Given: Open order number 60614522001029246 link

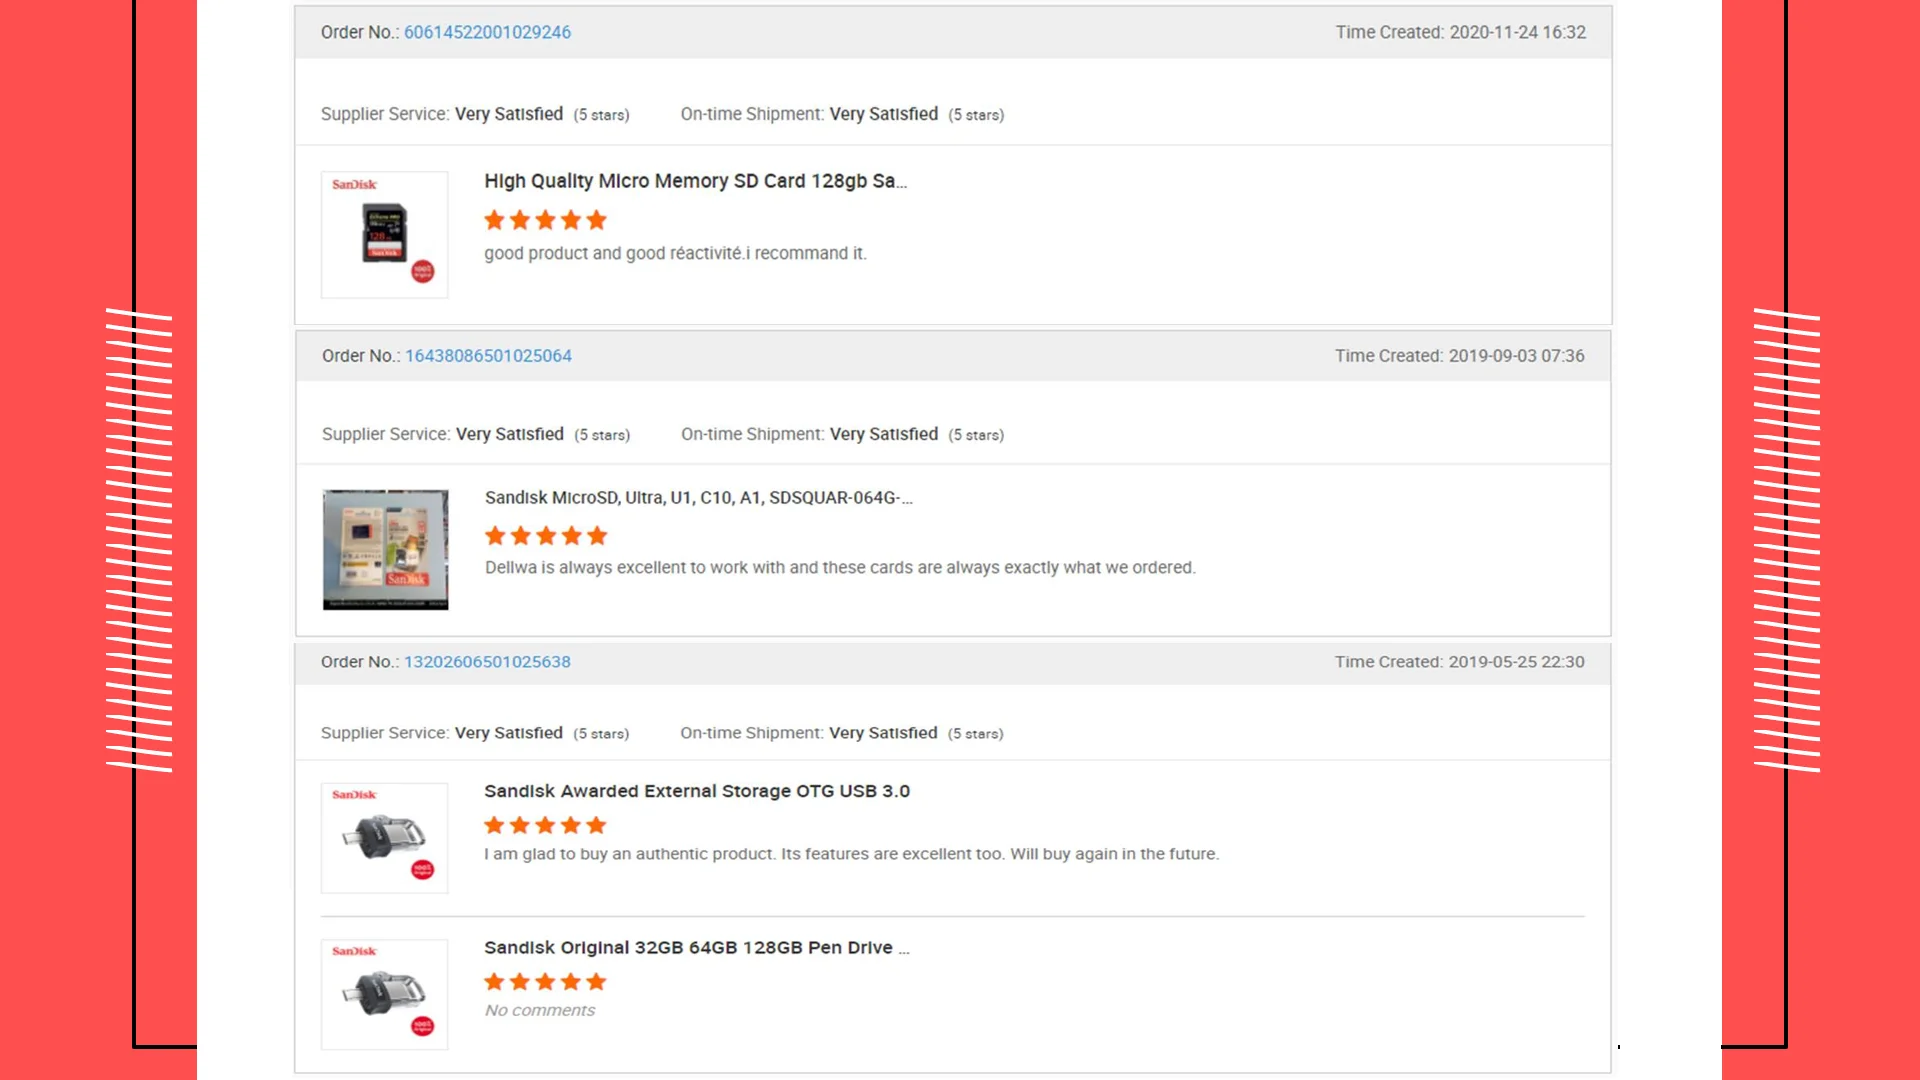Looking at the screenshot, I should coord(487,32).
